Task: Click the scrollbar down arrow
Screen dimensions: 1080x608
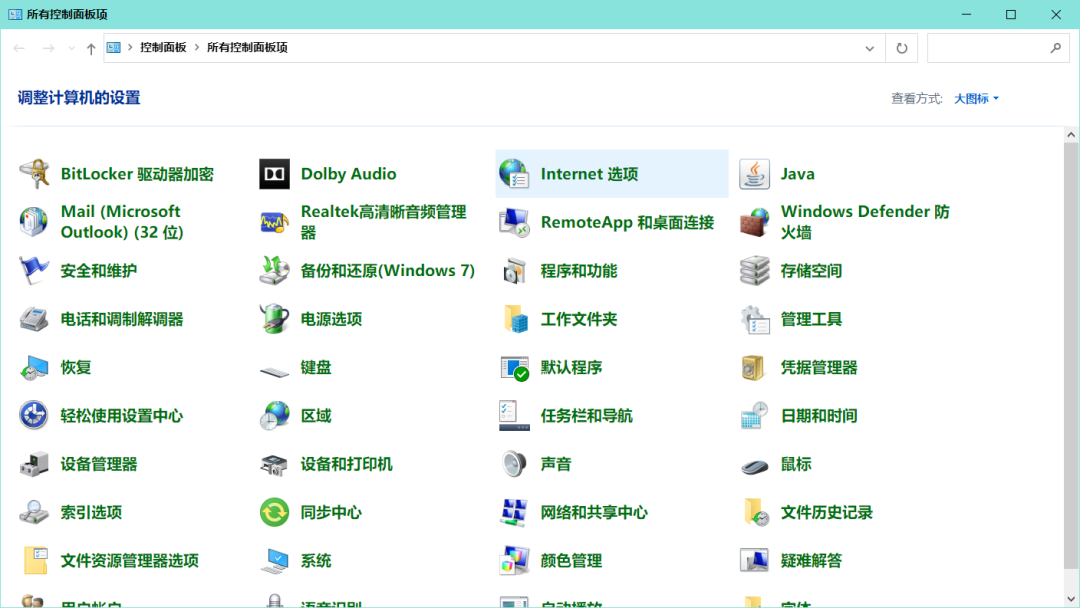Action: [1071, 599]
